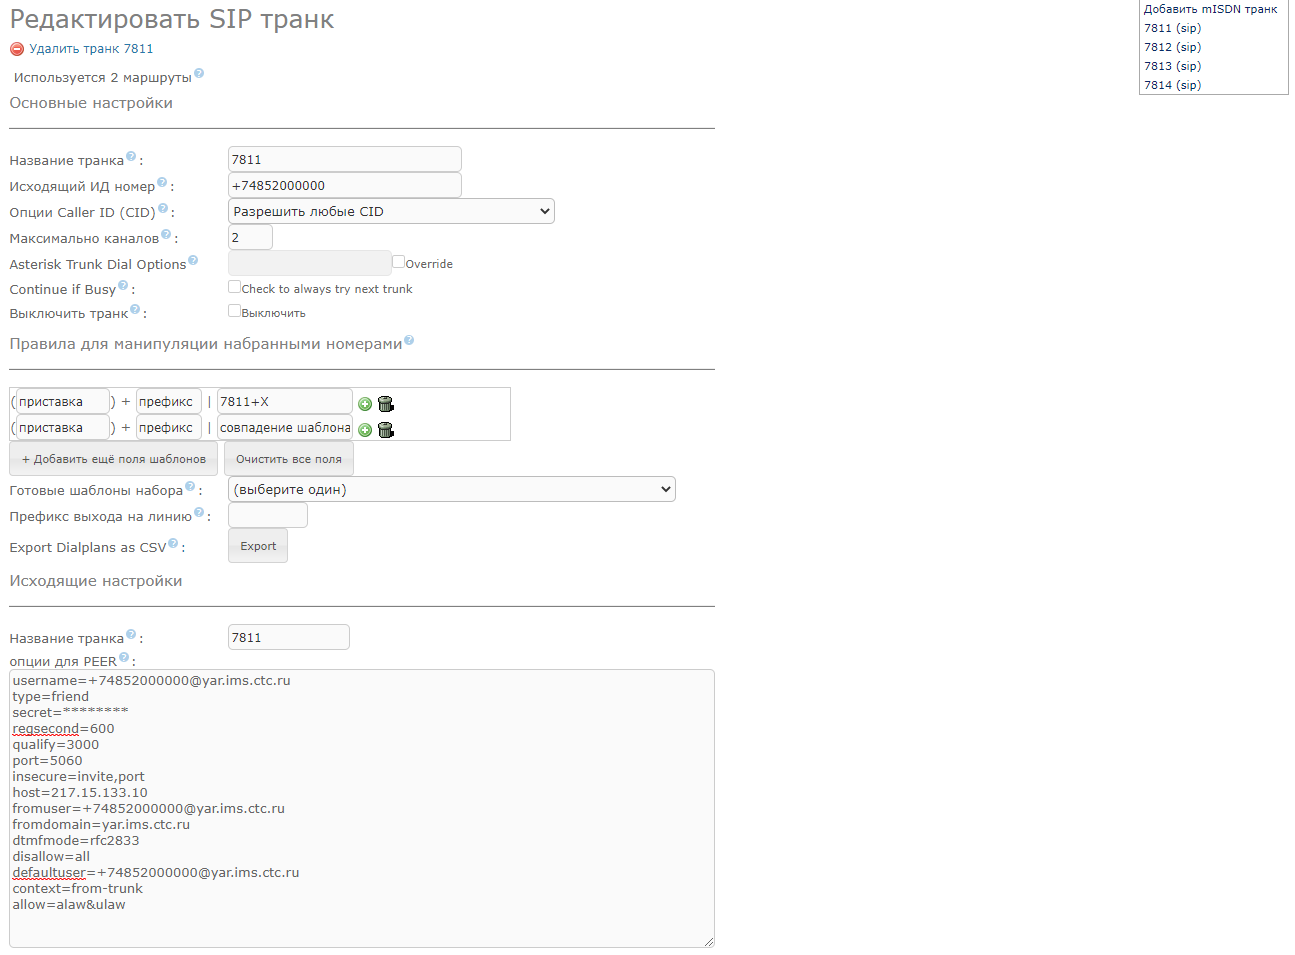This screenshot has height=955, width=1295.
Task: Click Очистить все поля button
Action: click(x=288, y=459)
